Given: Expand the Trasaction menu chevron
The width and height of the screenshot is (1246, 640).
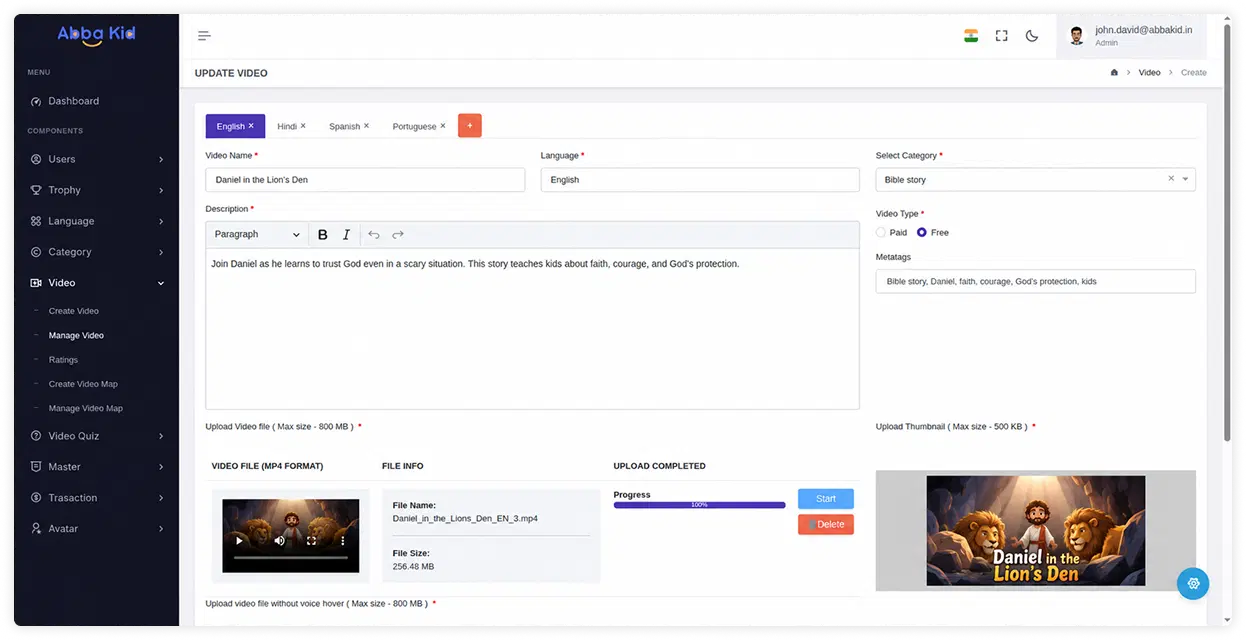Looking at the screenshot, I should point(161,498).
